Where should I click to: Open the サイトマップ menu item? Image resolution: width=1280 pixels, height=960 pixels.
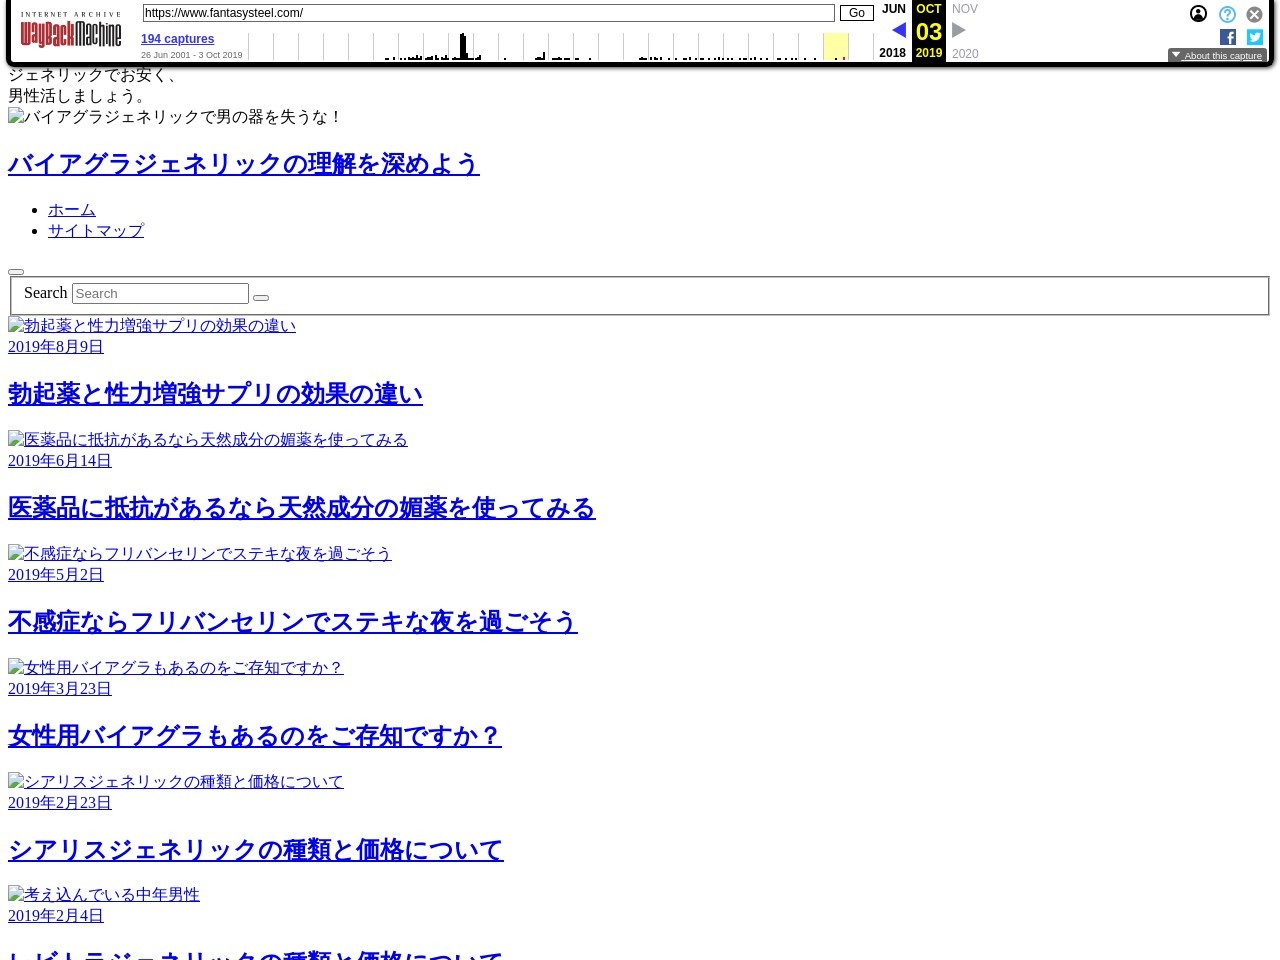(96, 230)
